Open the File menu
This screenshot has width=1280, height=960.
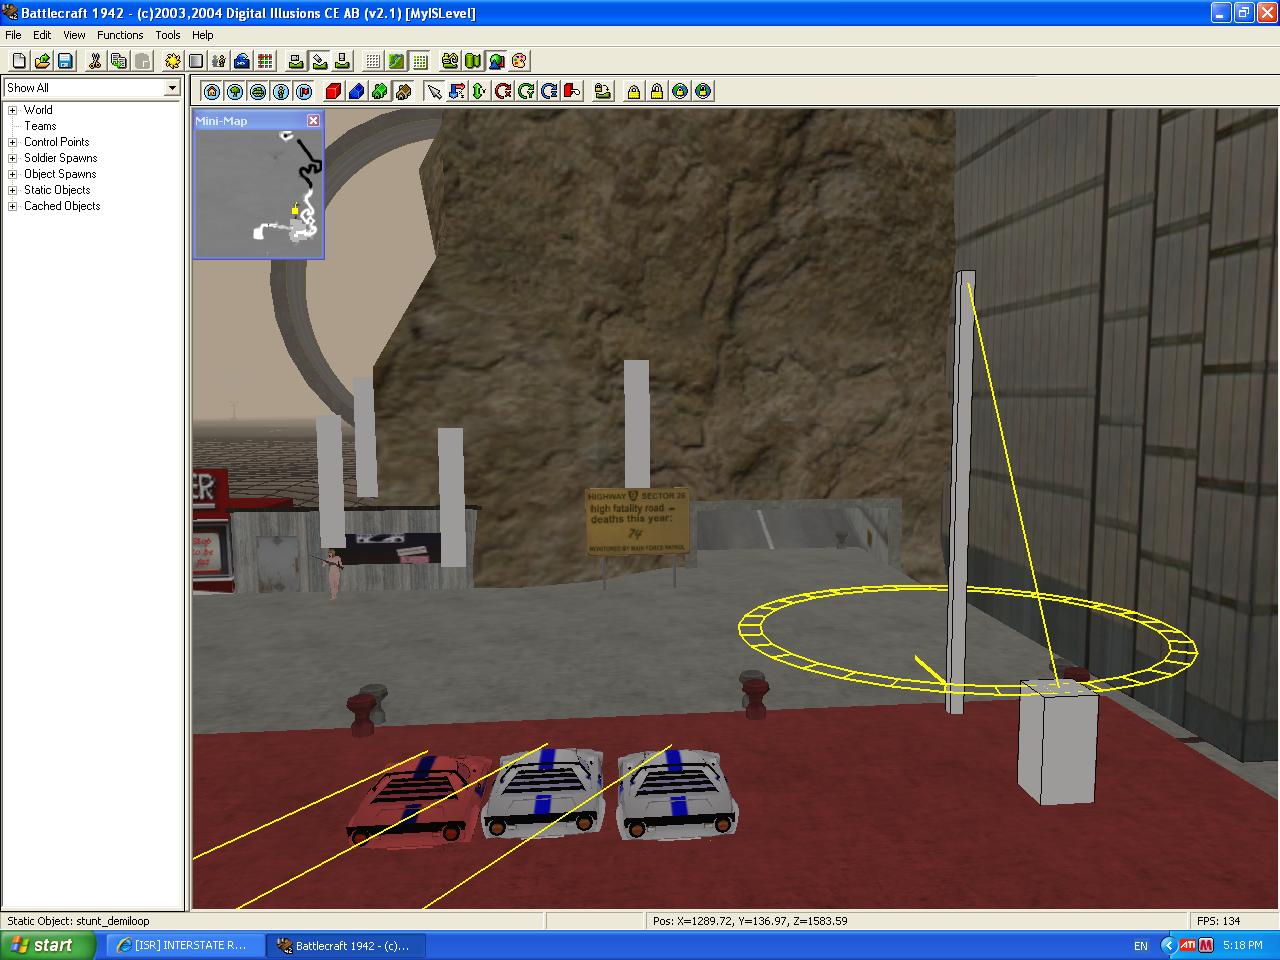[13, 35]
